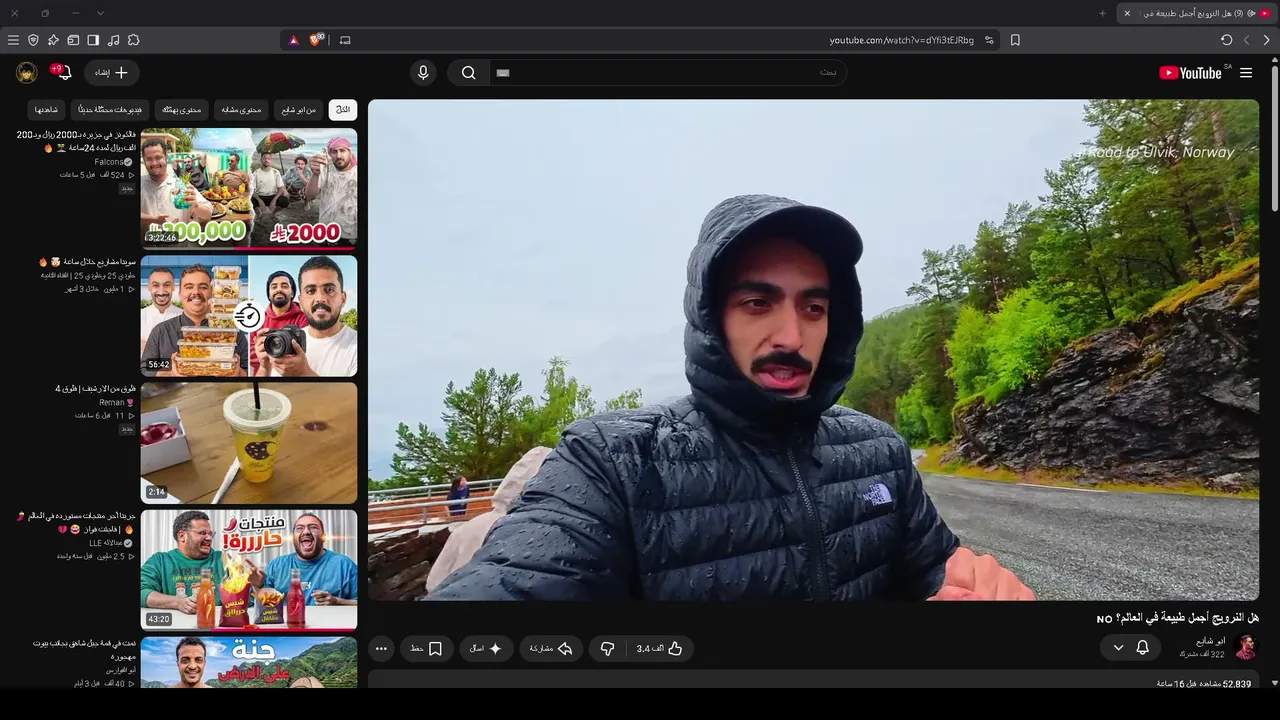
Task: Select the recently uploaded videos filter chip
Action: coord(111,109)
